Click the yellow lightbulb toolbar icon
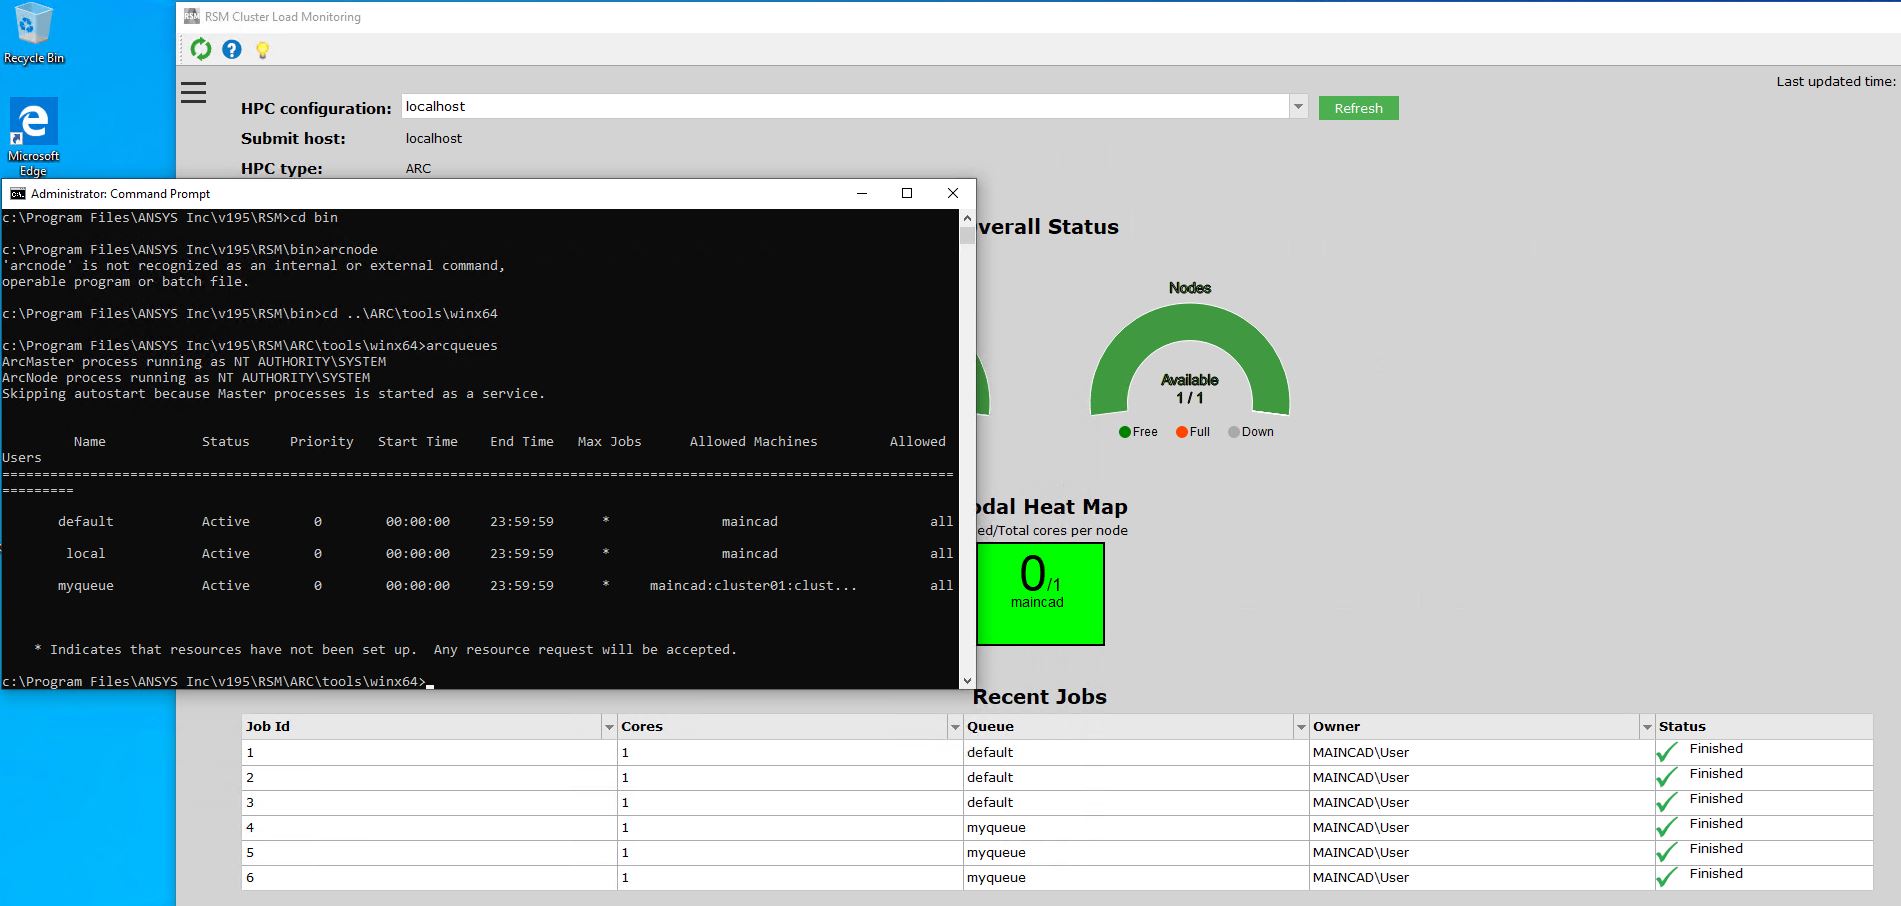This screenshot has width=1901, height=906. (x=262, y=49)
